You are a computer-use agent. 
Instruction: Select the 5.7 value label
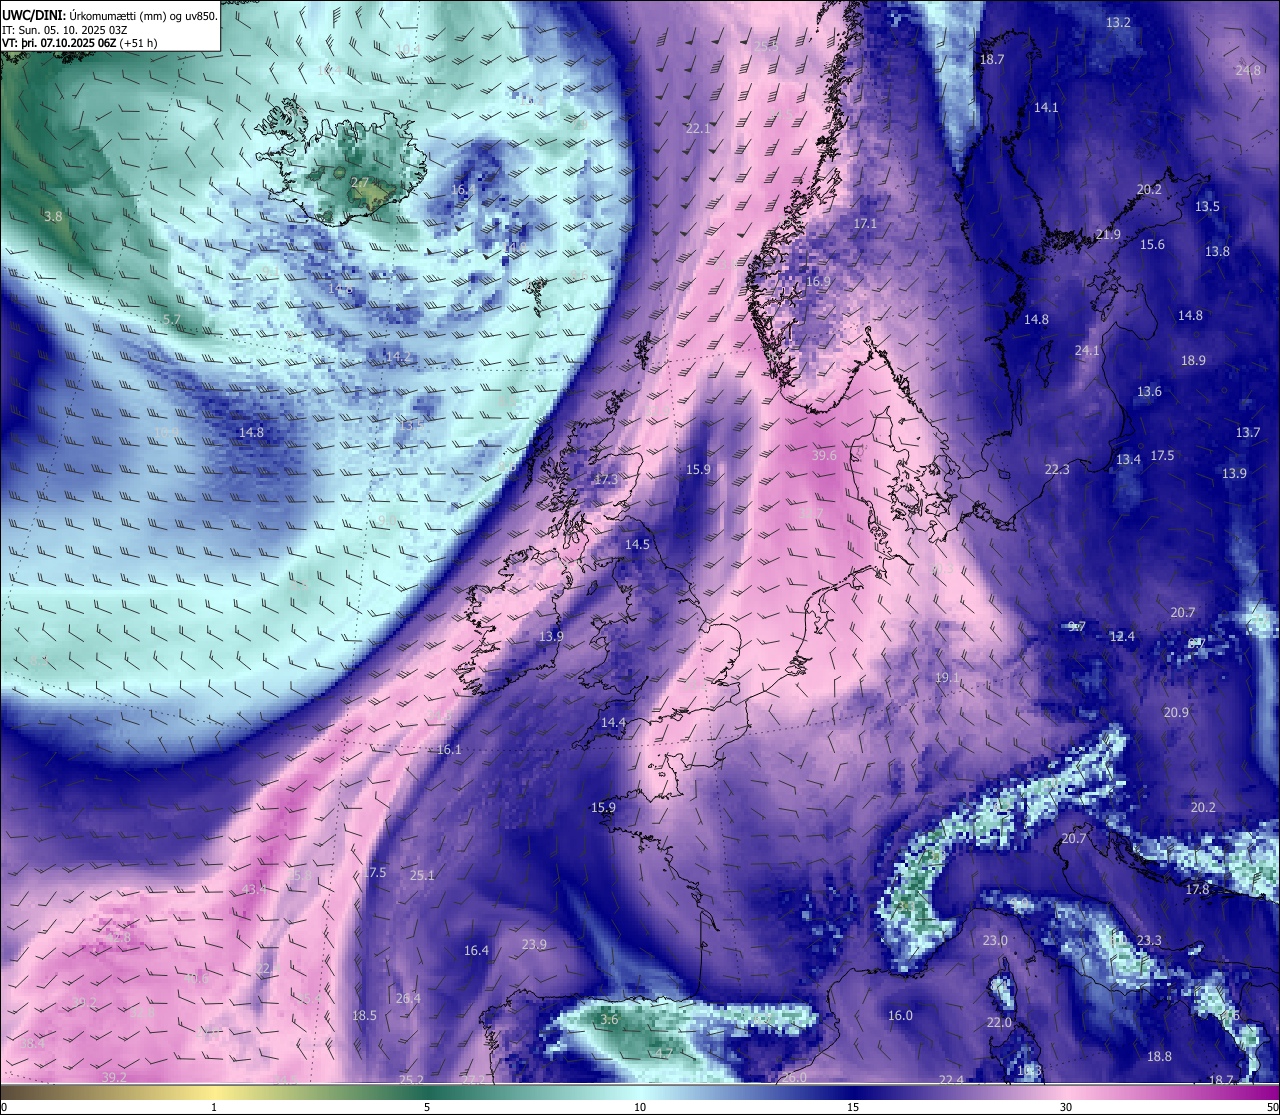pyautogui.click(x=171, y=320)
